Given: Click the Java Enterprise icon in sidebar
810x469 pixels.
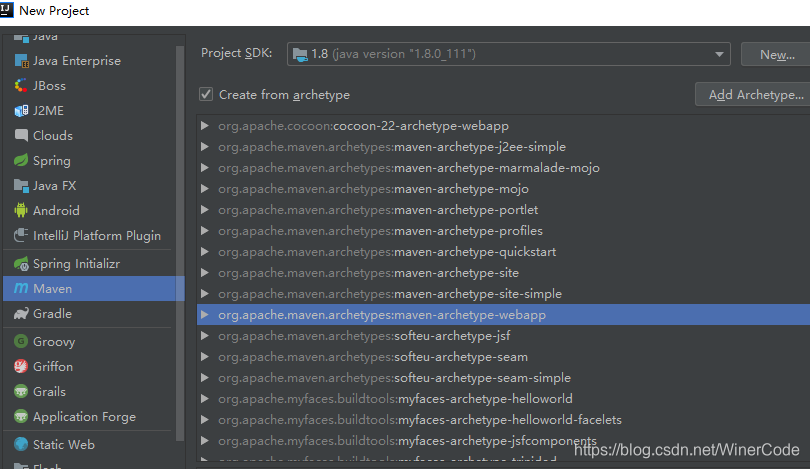Looking at the screenshot, I should click(21, 61).
